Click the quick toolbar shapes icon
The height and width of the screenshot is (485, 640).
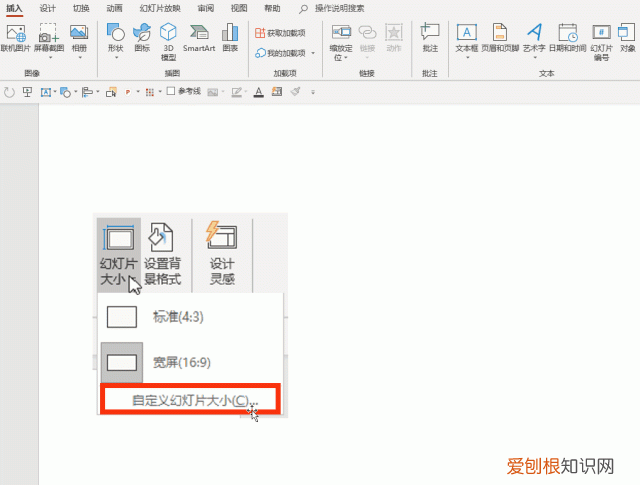[x=65, y=92]
